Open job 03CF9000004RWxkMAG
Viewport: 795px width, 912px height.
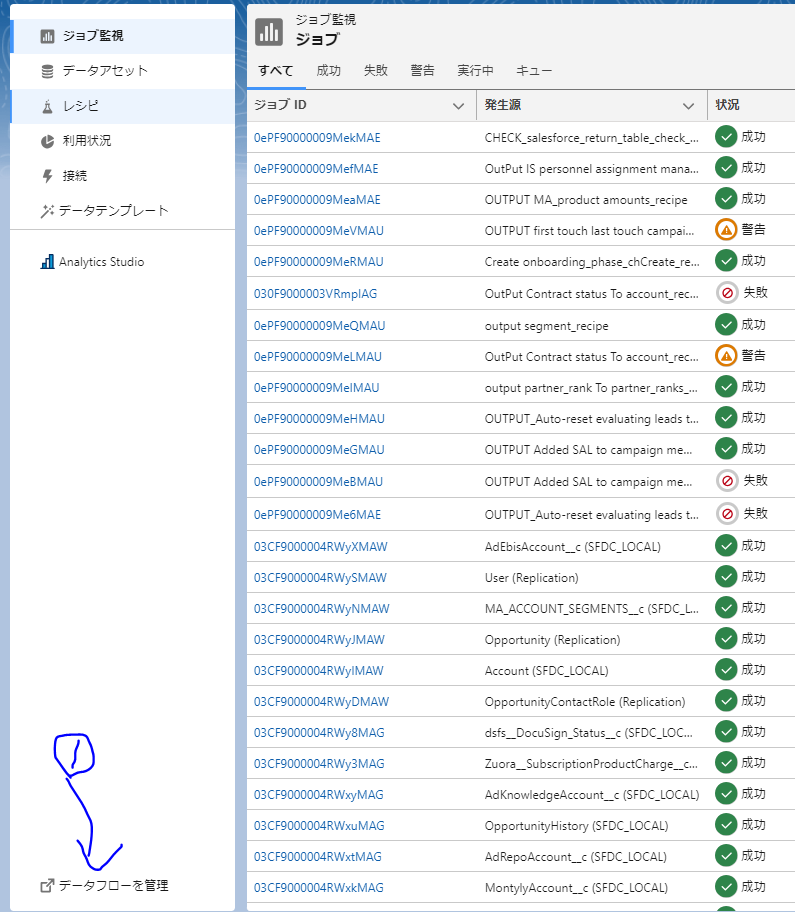(319, 888)
